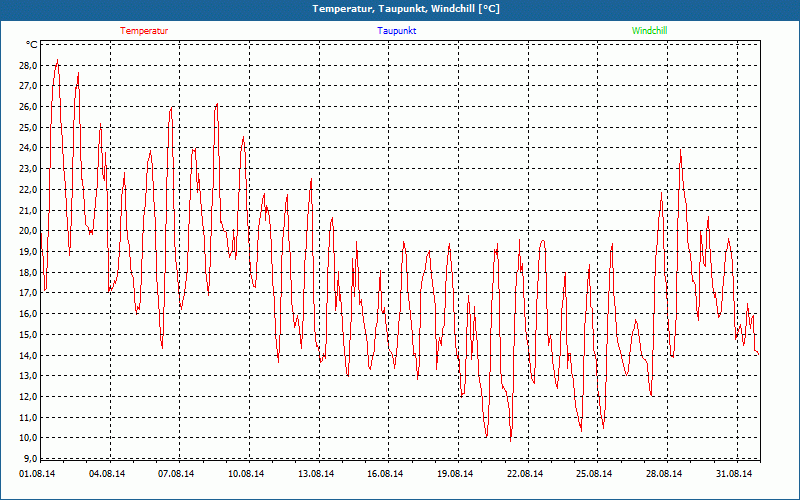Click the 19.08.14 date label
The image size is (800, 500).
(455, 474)
